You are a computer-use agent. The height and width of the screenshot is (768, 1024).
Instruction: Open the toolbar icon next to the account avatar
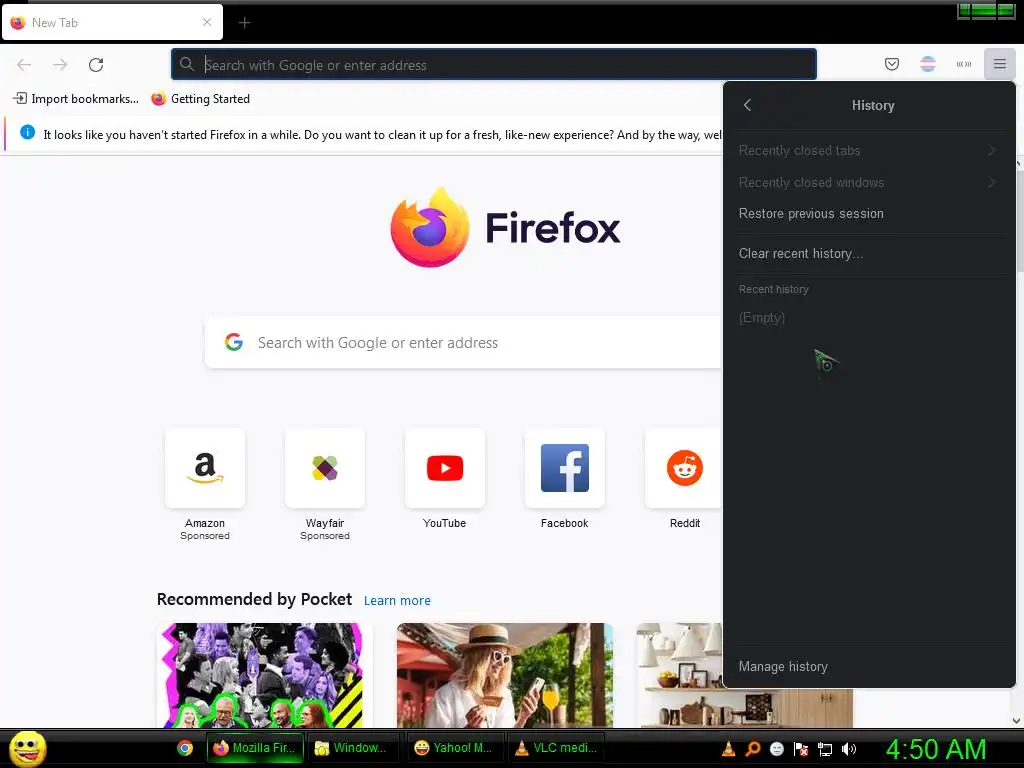point(963,64)
